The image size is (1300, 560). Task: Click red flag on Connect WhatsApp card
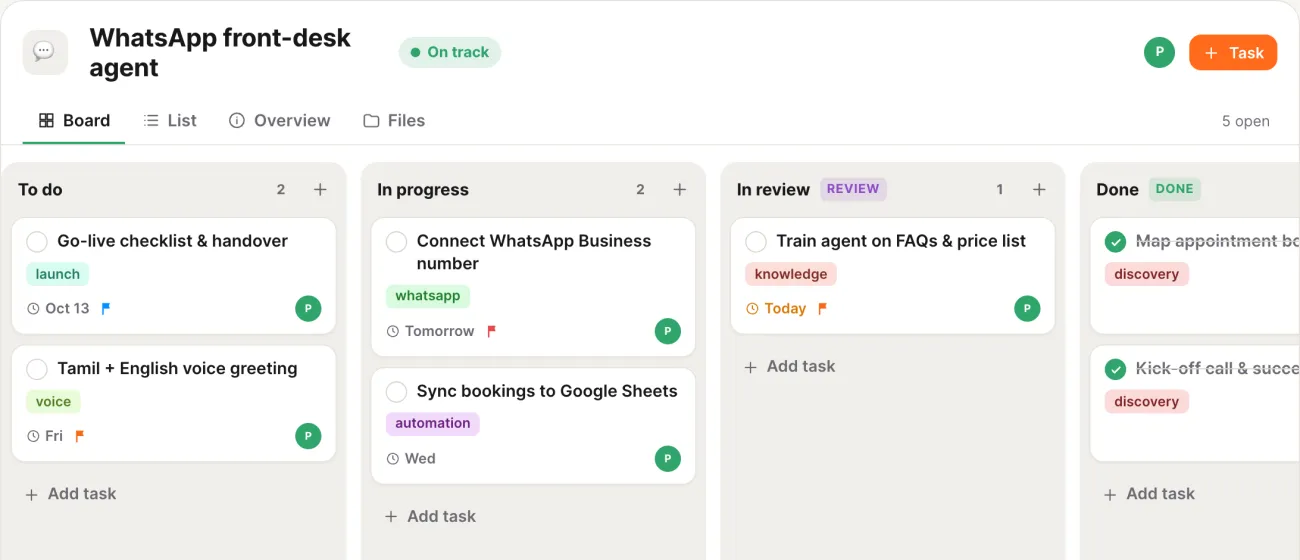point(491,331)
